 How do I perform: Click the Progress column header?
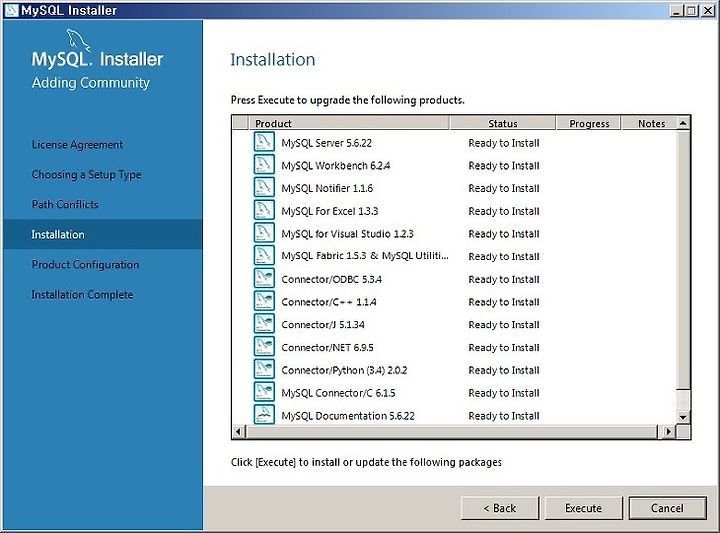(x=589, y=123)
